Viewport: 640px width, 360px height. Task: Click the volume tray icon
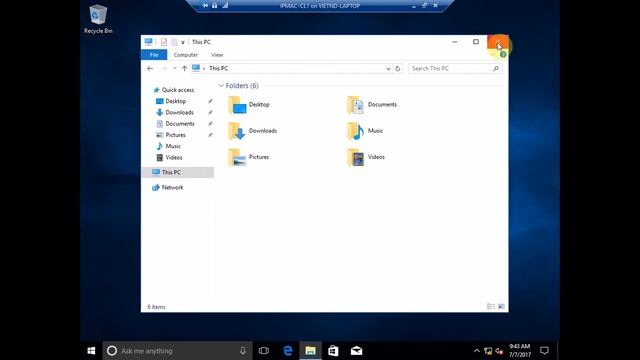tap(499, 351)
